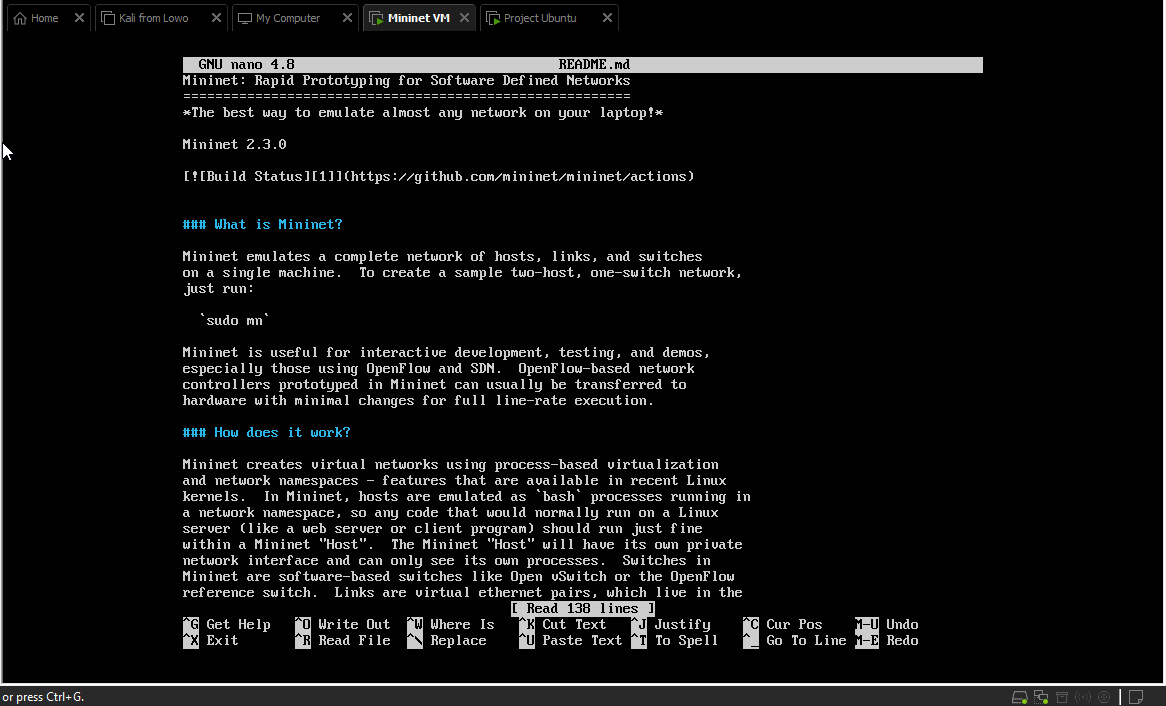The image size is (1166, 706).
Task: Click the sound card status icon
Action: [1083, 697]
